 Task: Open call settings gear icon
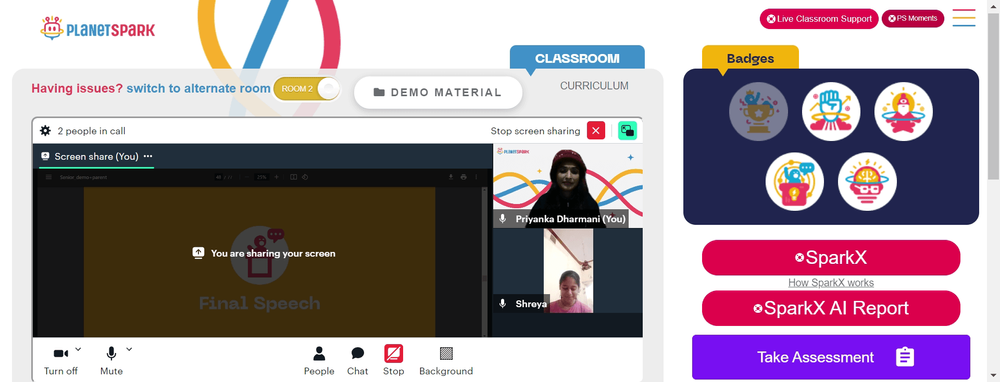[x=45, y=131]
